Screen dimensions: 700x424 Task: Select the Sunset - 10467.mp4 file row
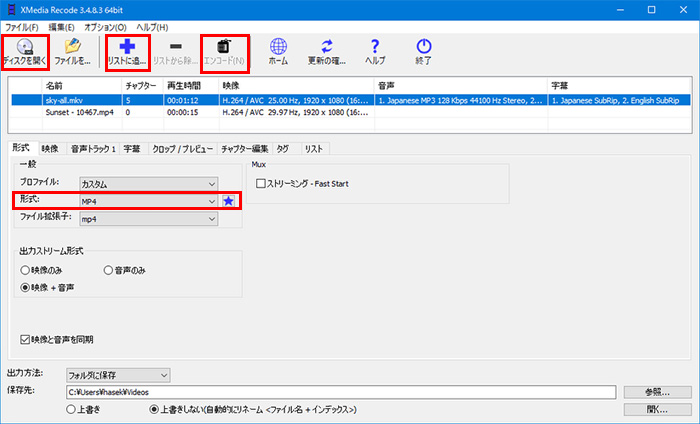click(80, 113)
